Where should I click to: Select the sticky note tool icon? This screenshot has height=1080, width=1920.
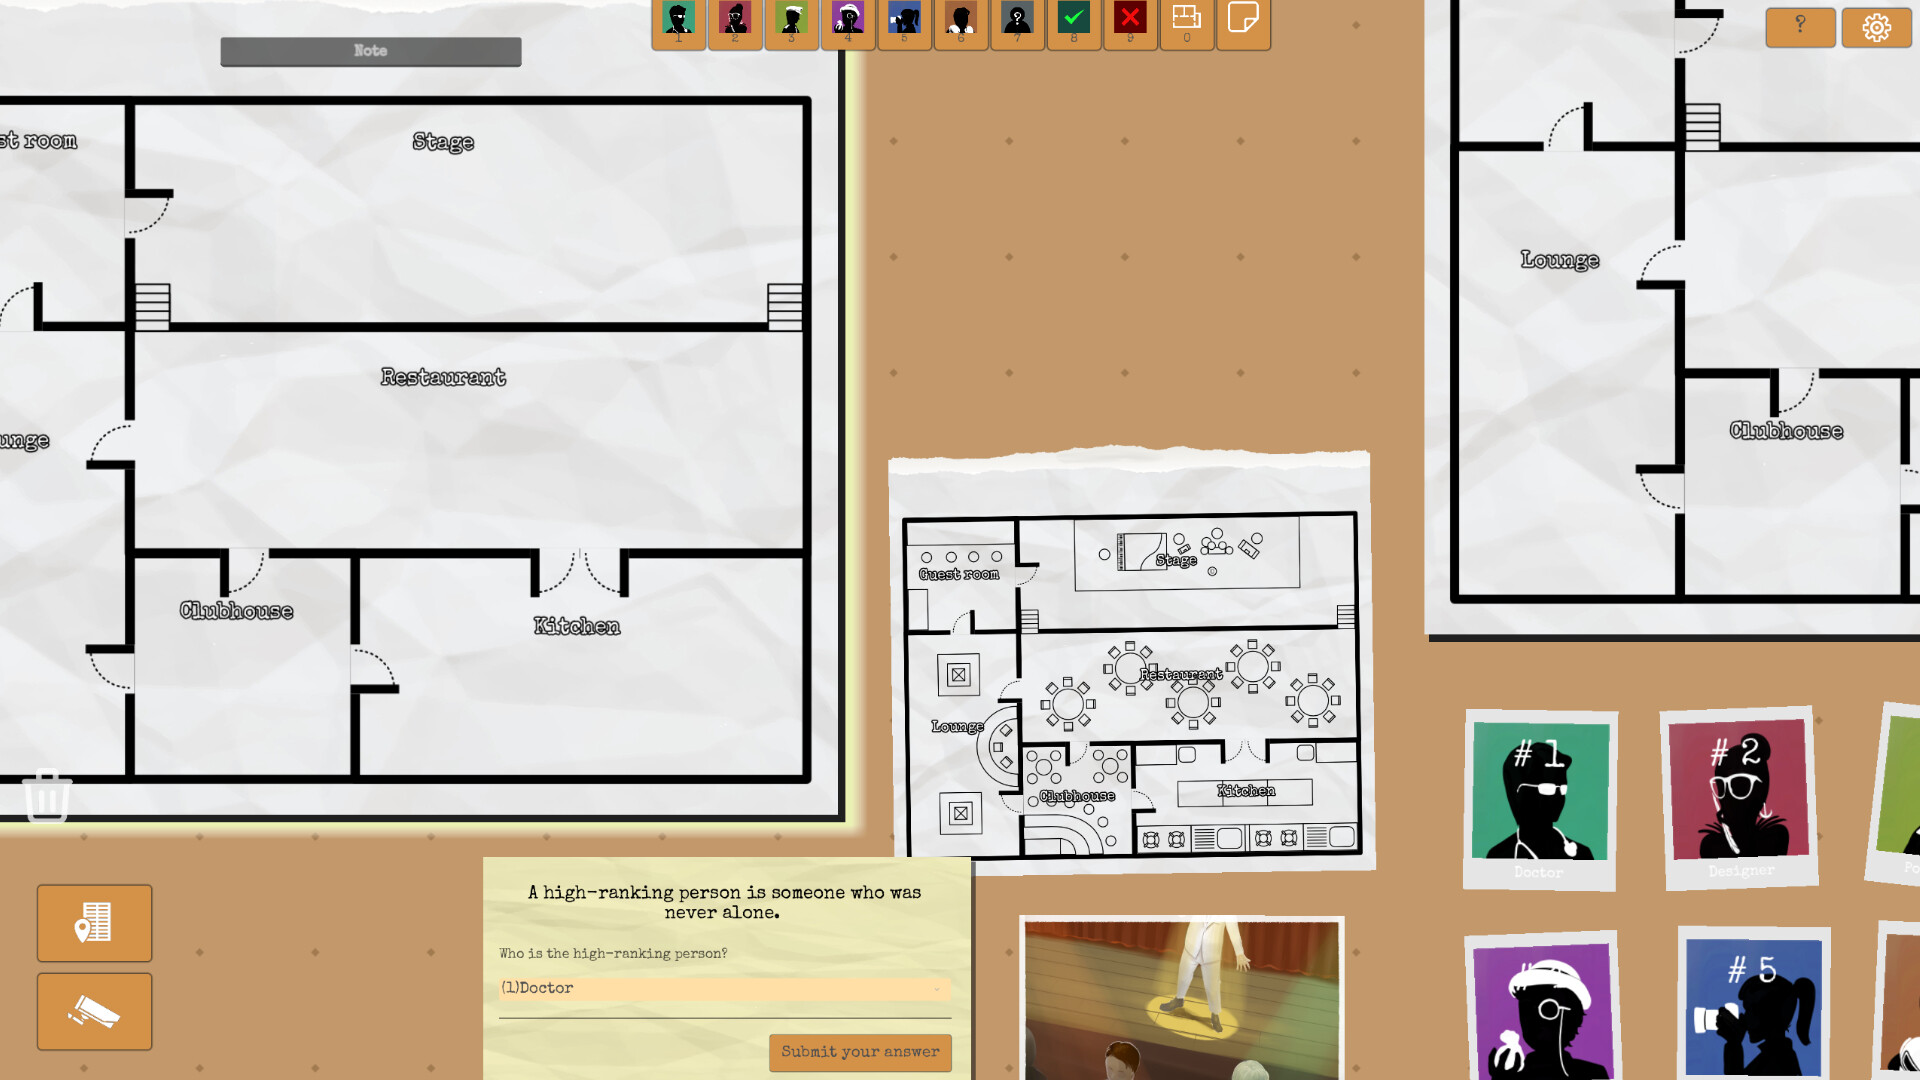(1243, 22)
